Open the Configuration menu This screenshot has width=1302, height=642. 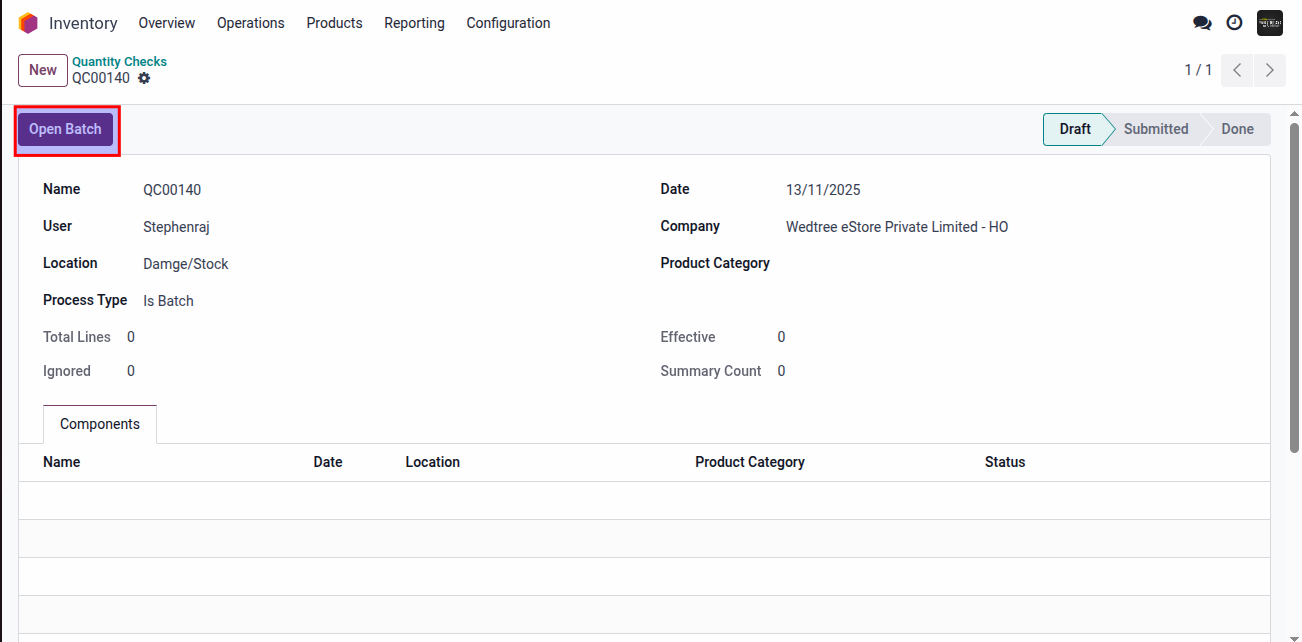point(508,23)
